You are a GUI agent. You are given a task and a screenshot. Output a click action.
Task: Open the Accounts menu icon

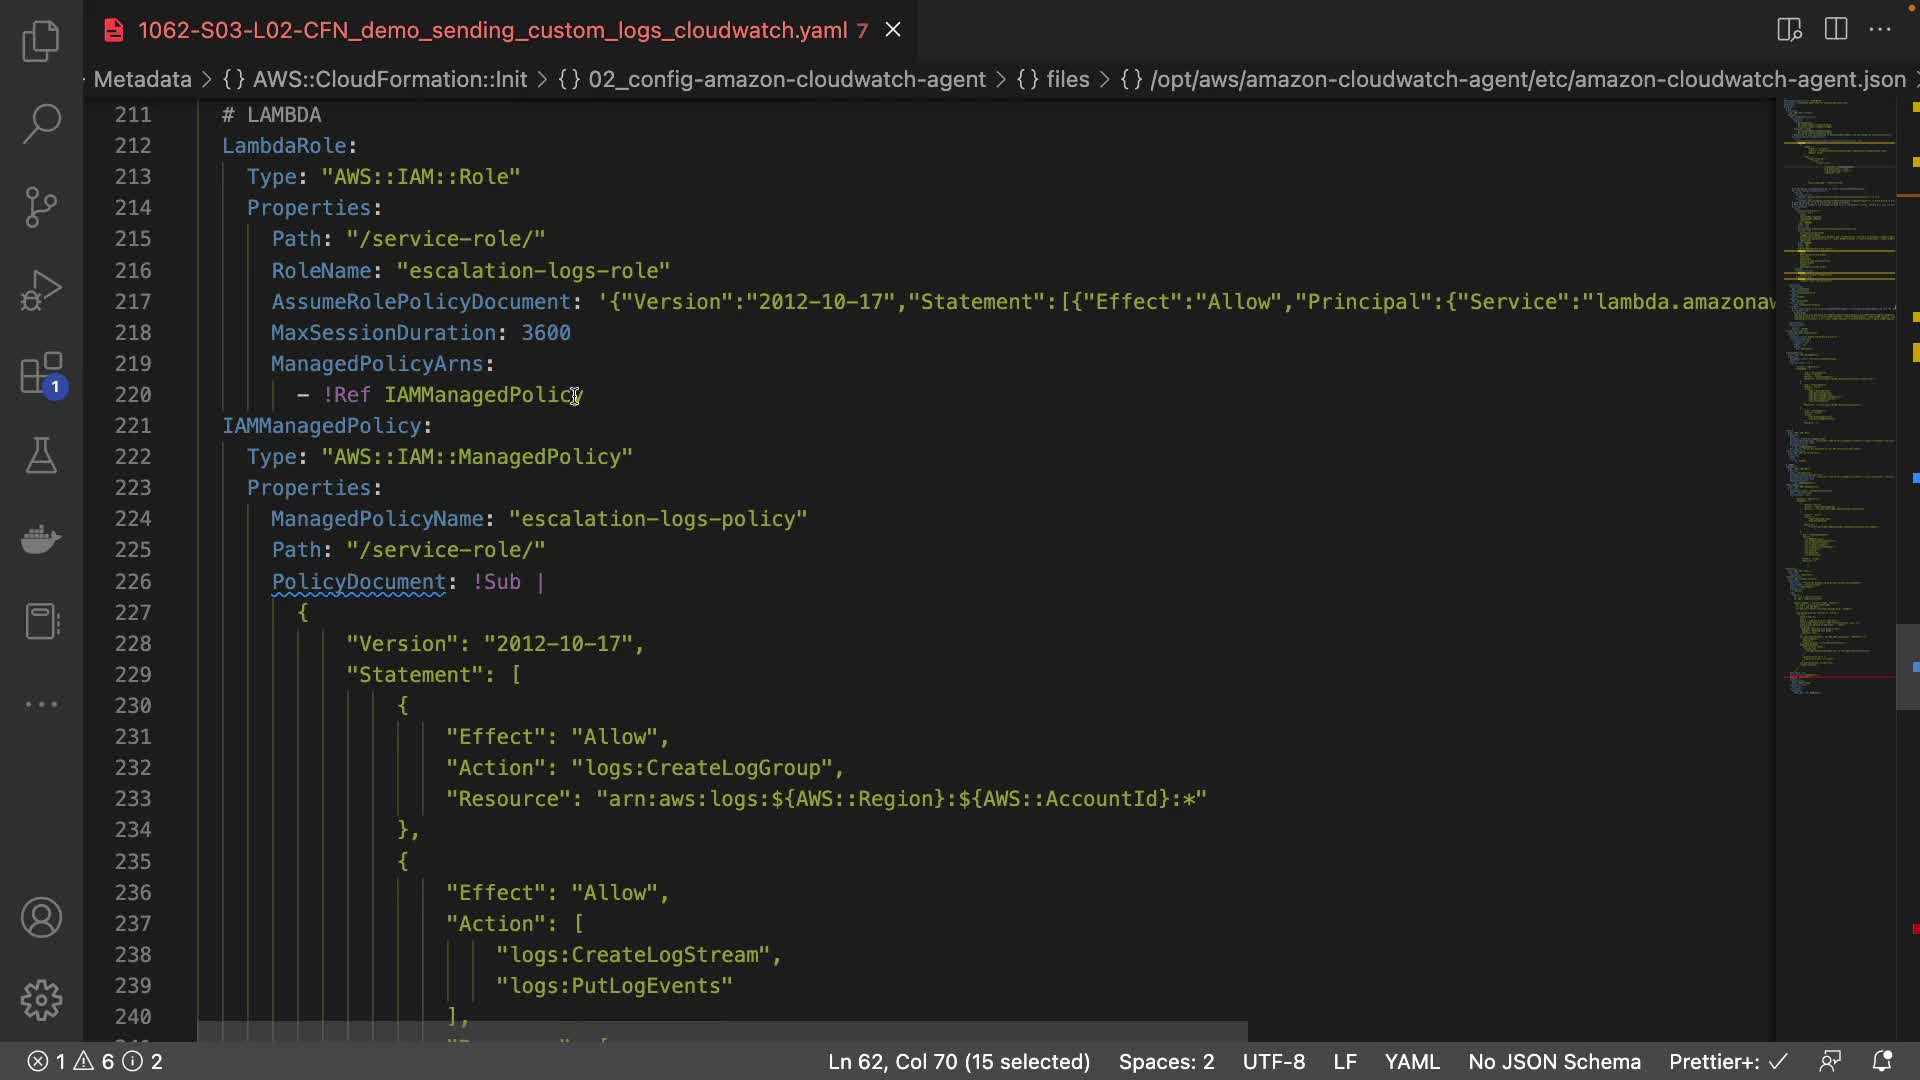(41, 918)
